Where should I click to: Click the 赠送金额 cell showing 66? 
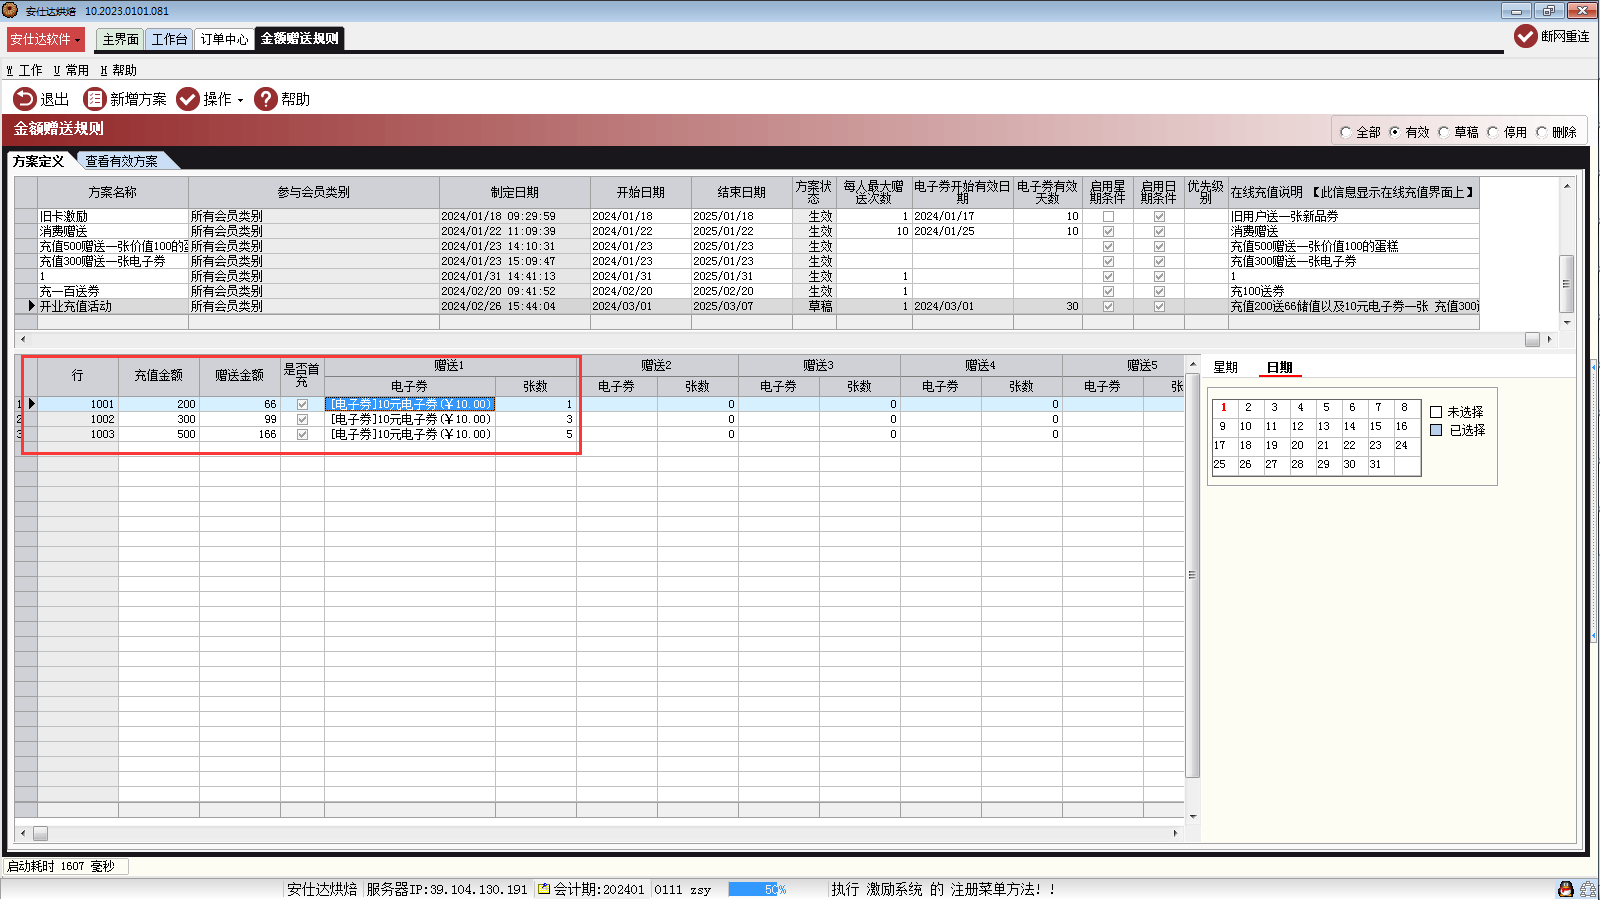[x=240, y=404]
